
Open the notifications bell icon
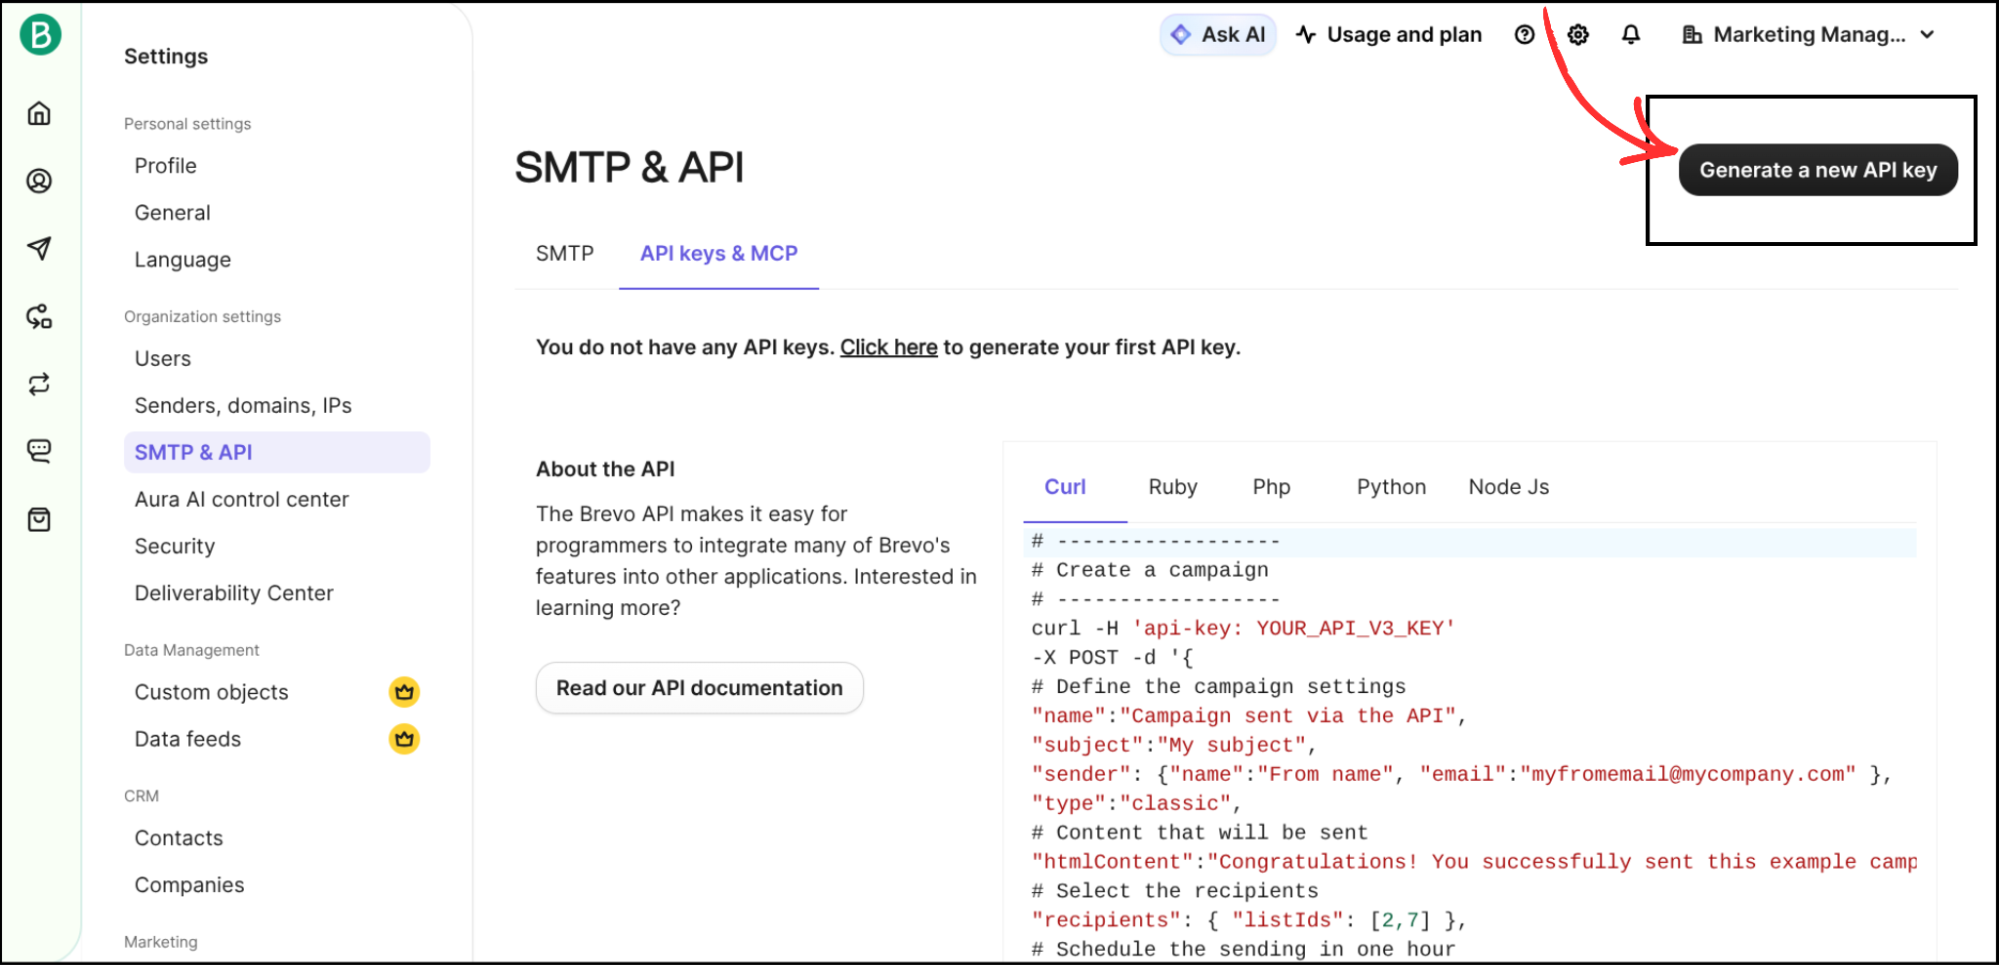point(1630,33)
